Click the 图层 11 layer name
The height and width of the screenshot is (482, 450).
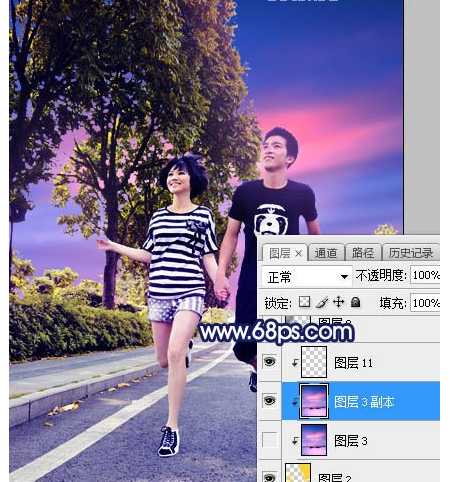coord(353,363)
